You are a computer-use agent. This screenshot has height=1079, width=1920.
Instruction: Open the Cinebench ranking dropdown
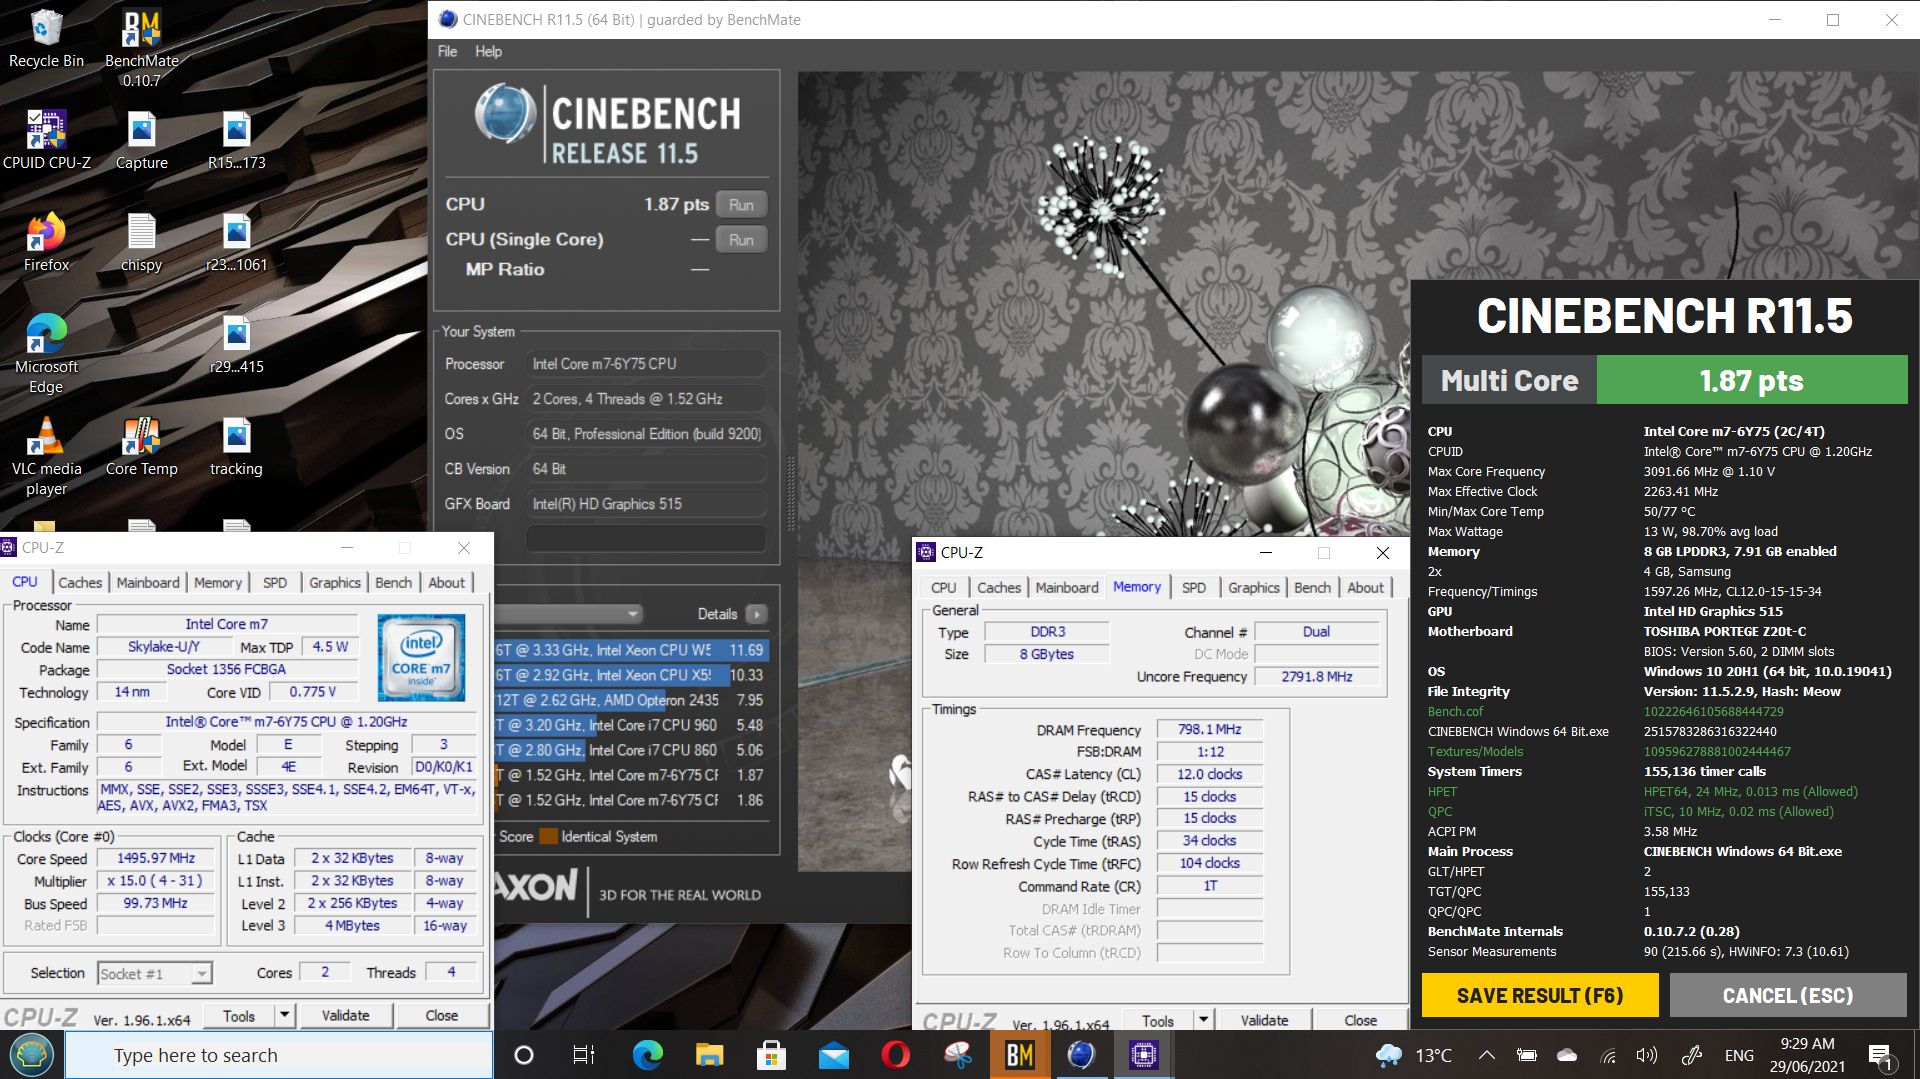568,613
